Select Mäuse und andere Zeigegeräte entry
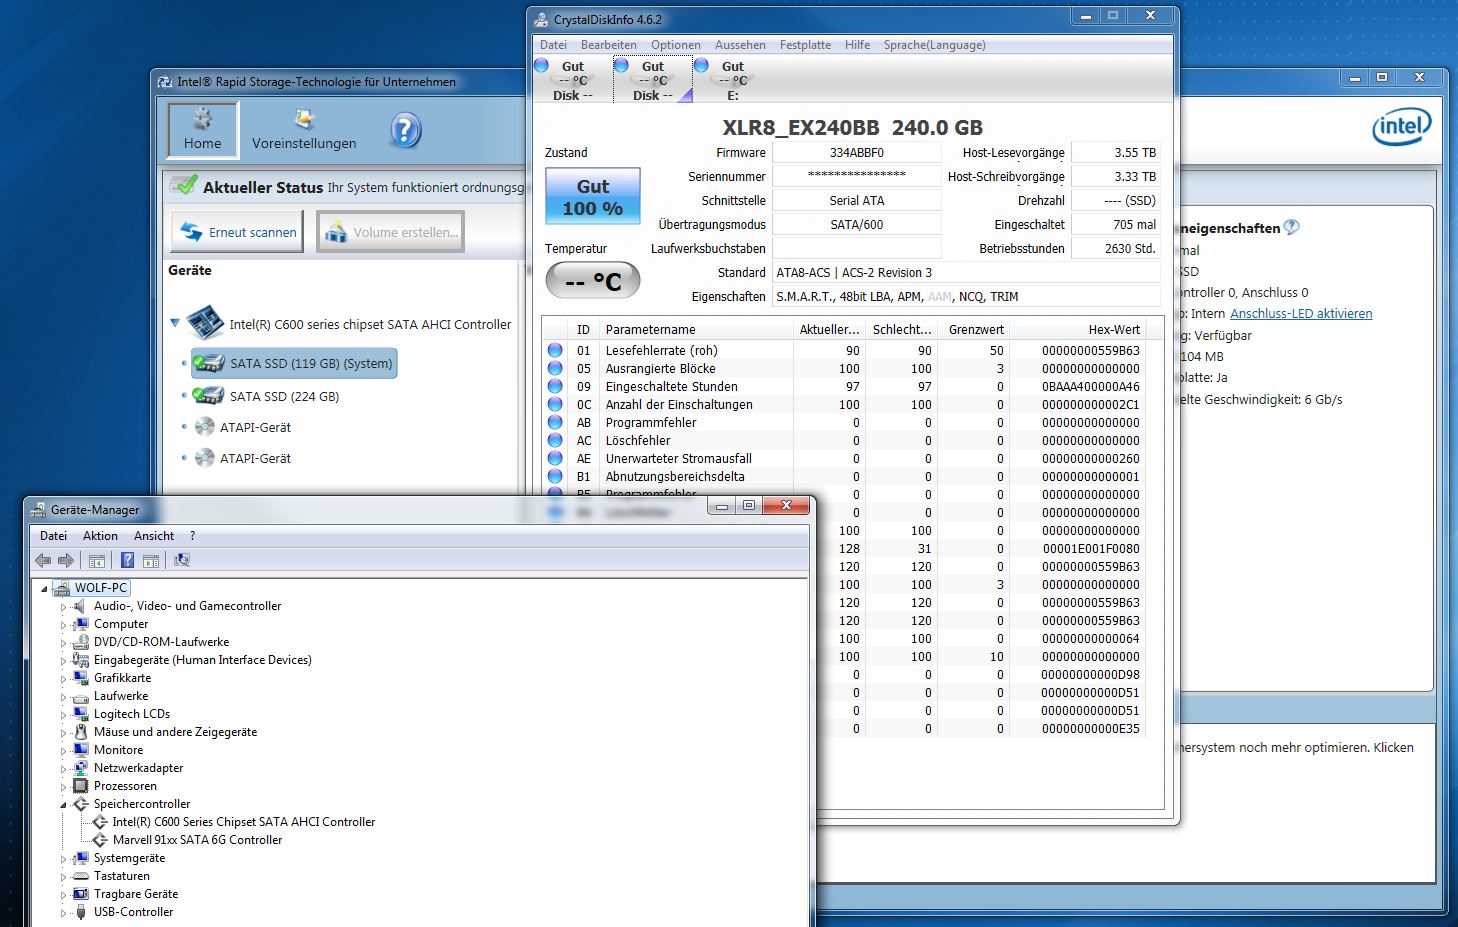Viewport: 1458px width, 927px height. click(175, 732)
